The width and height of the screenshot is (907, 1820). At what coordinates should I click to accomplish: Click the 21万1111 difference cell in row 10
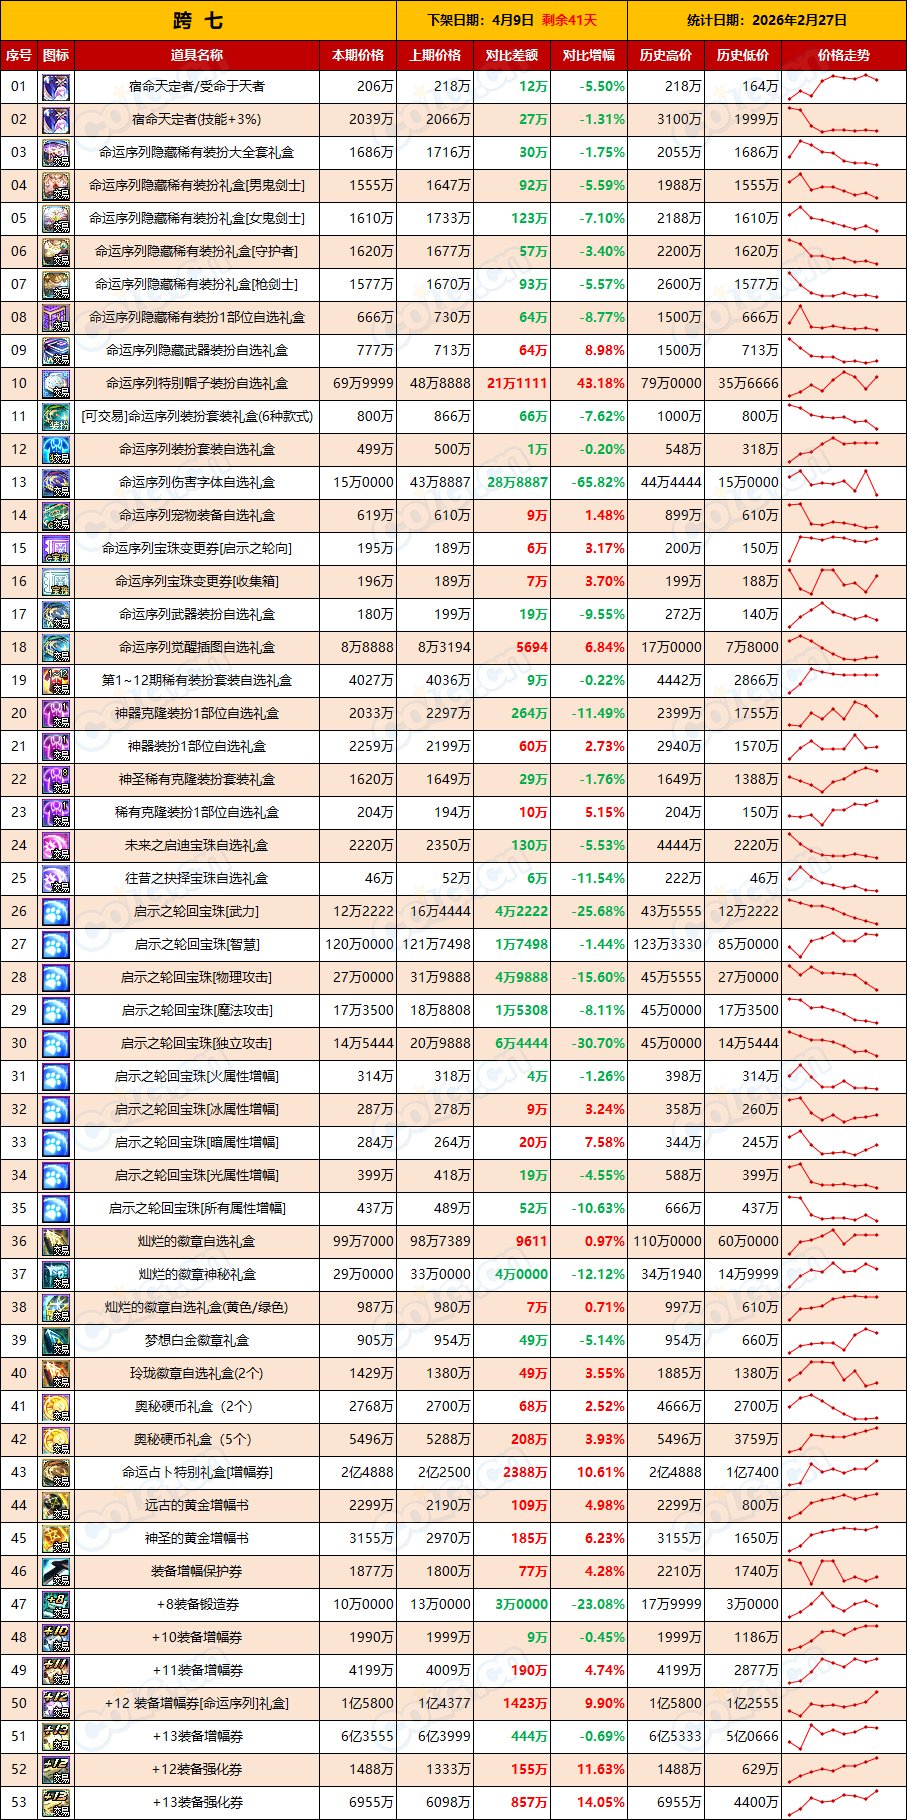[517, 384]
